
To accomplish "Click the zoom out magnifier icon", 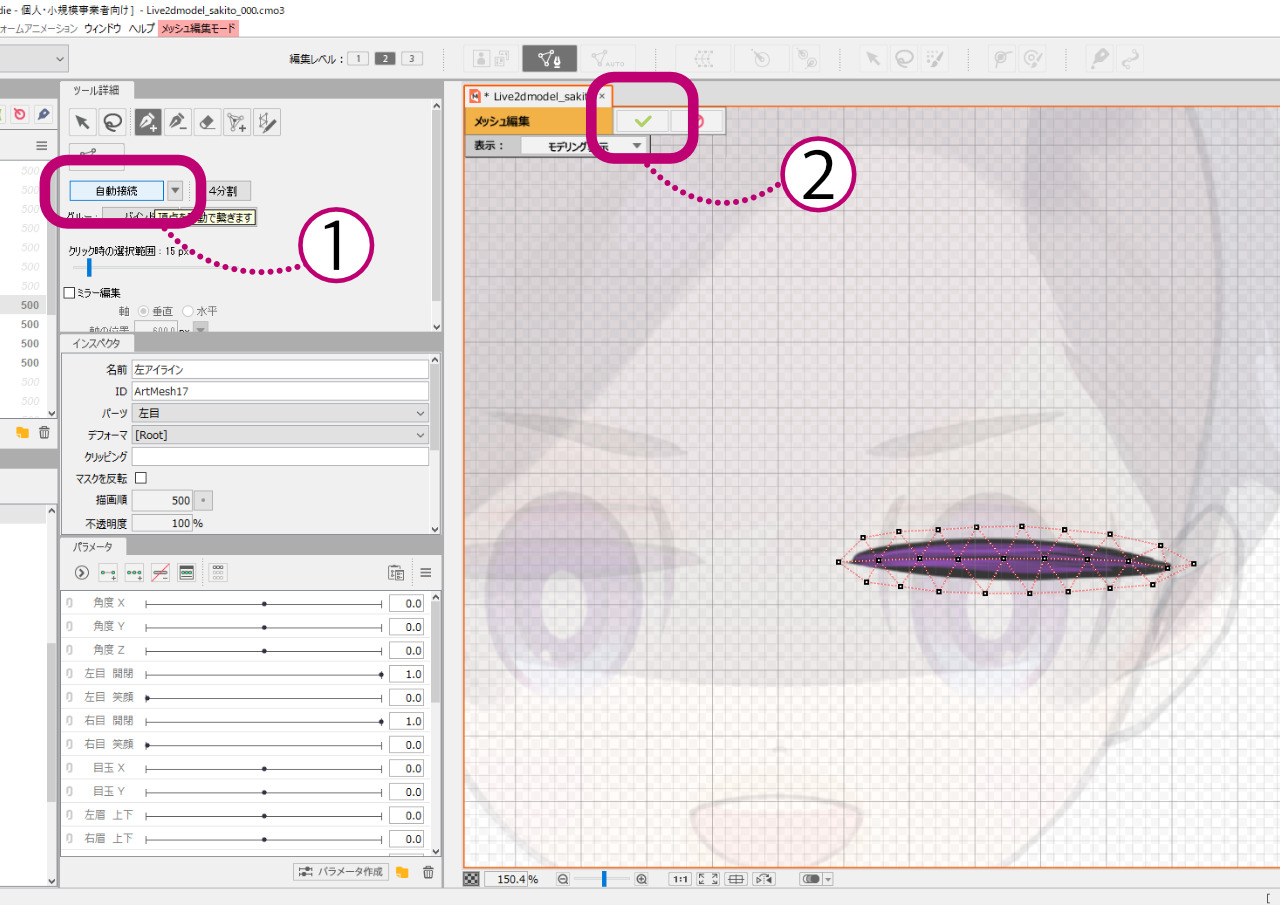I will point(563,879).
